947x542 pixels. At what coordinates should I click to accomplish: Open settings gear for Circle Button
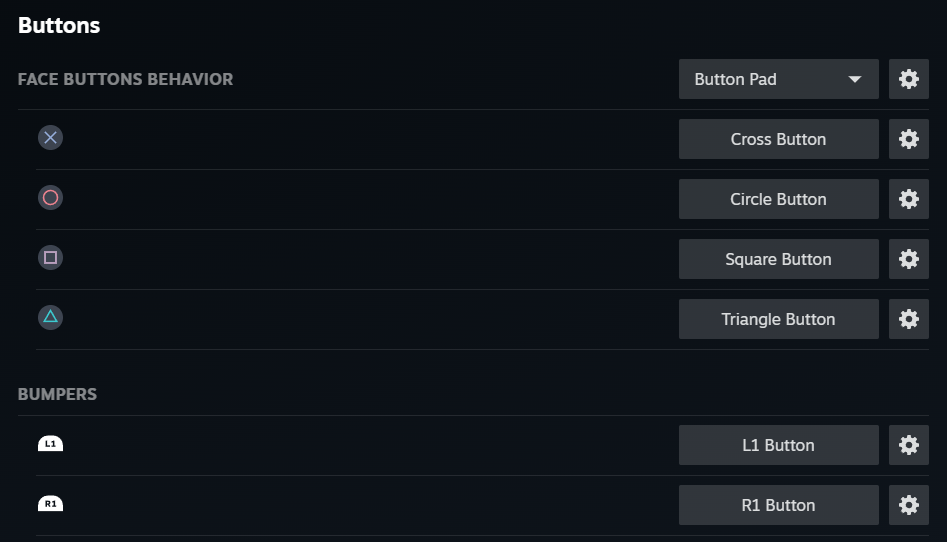pyautogui.click(x=908, y=199)
